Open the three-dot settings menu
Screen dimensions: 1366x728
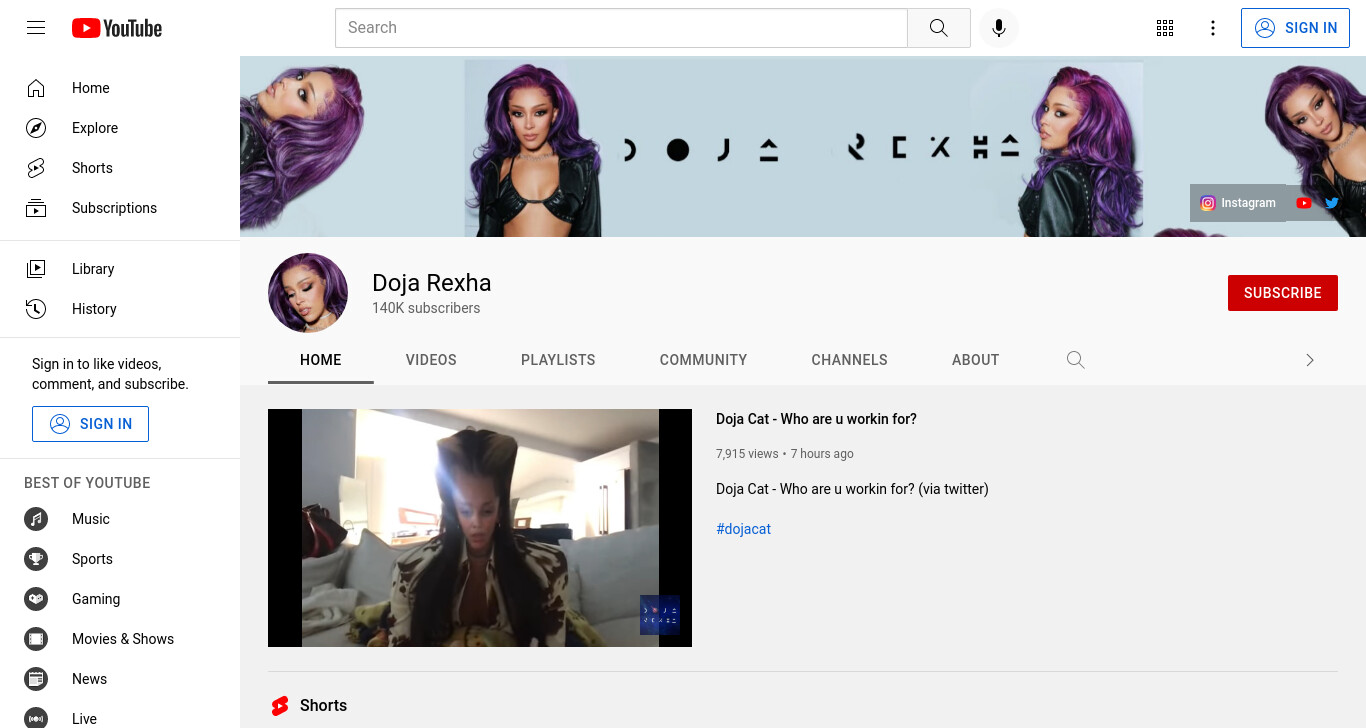1213,28
